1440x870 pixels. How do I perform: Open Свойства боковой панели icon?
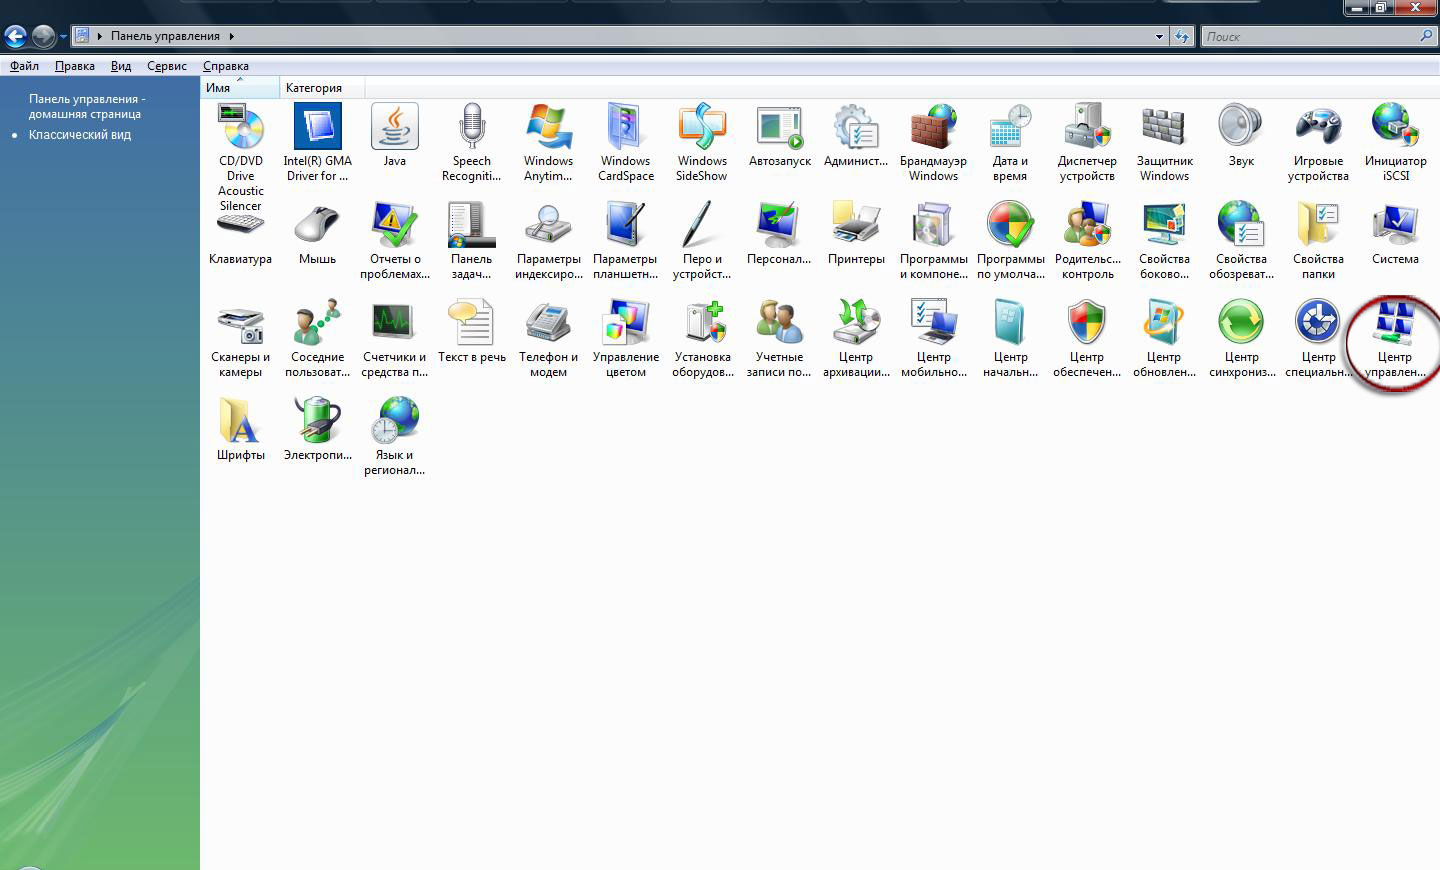tap(1165, 224)
